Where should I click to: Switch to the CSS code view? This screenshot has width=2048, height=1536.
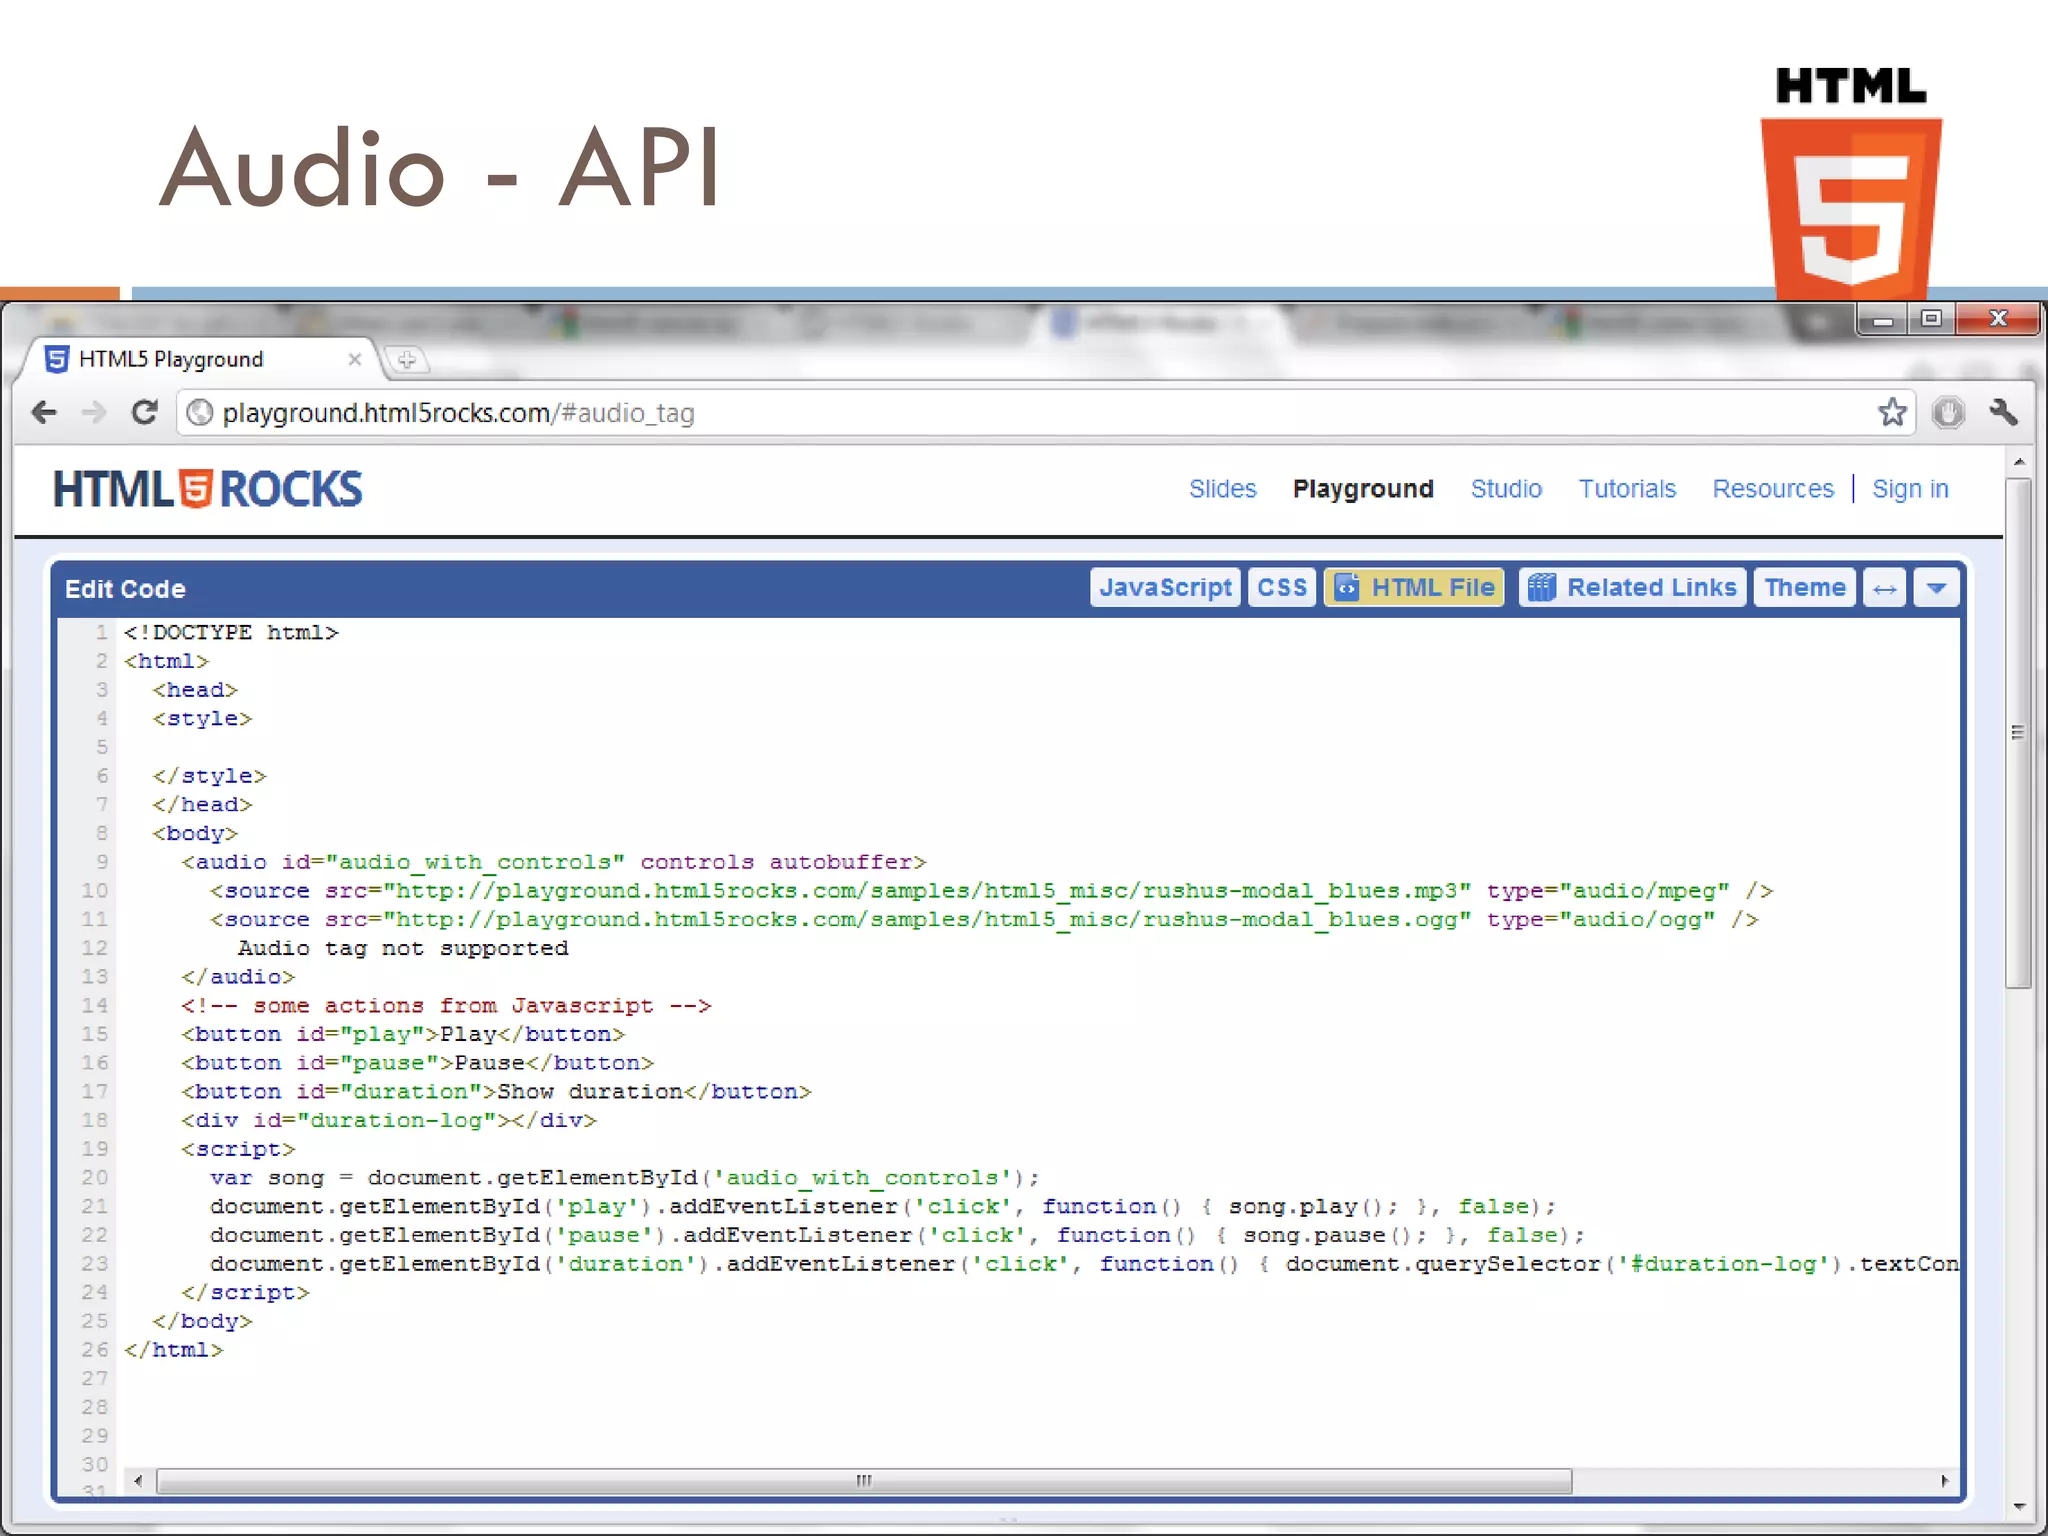[1281, 588]
